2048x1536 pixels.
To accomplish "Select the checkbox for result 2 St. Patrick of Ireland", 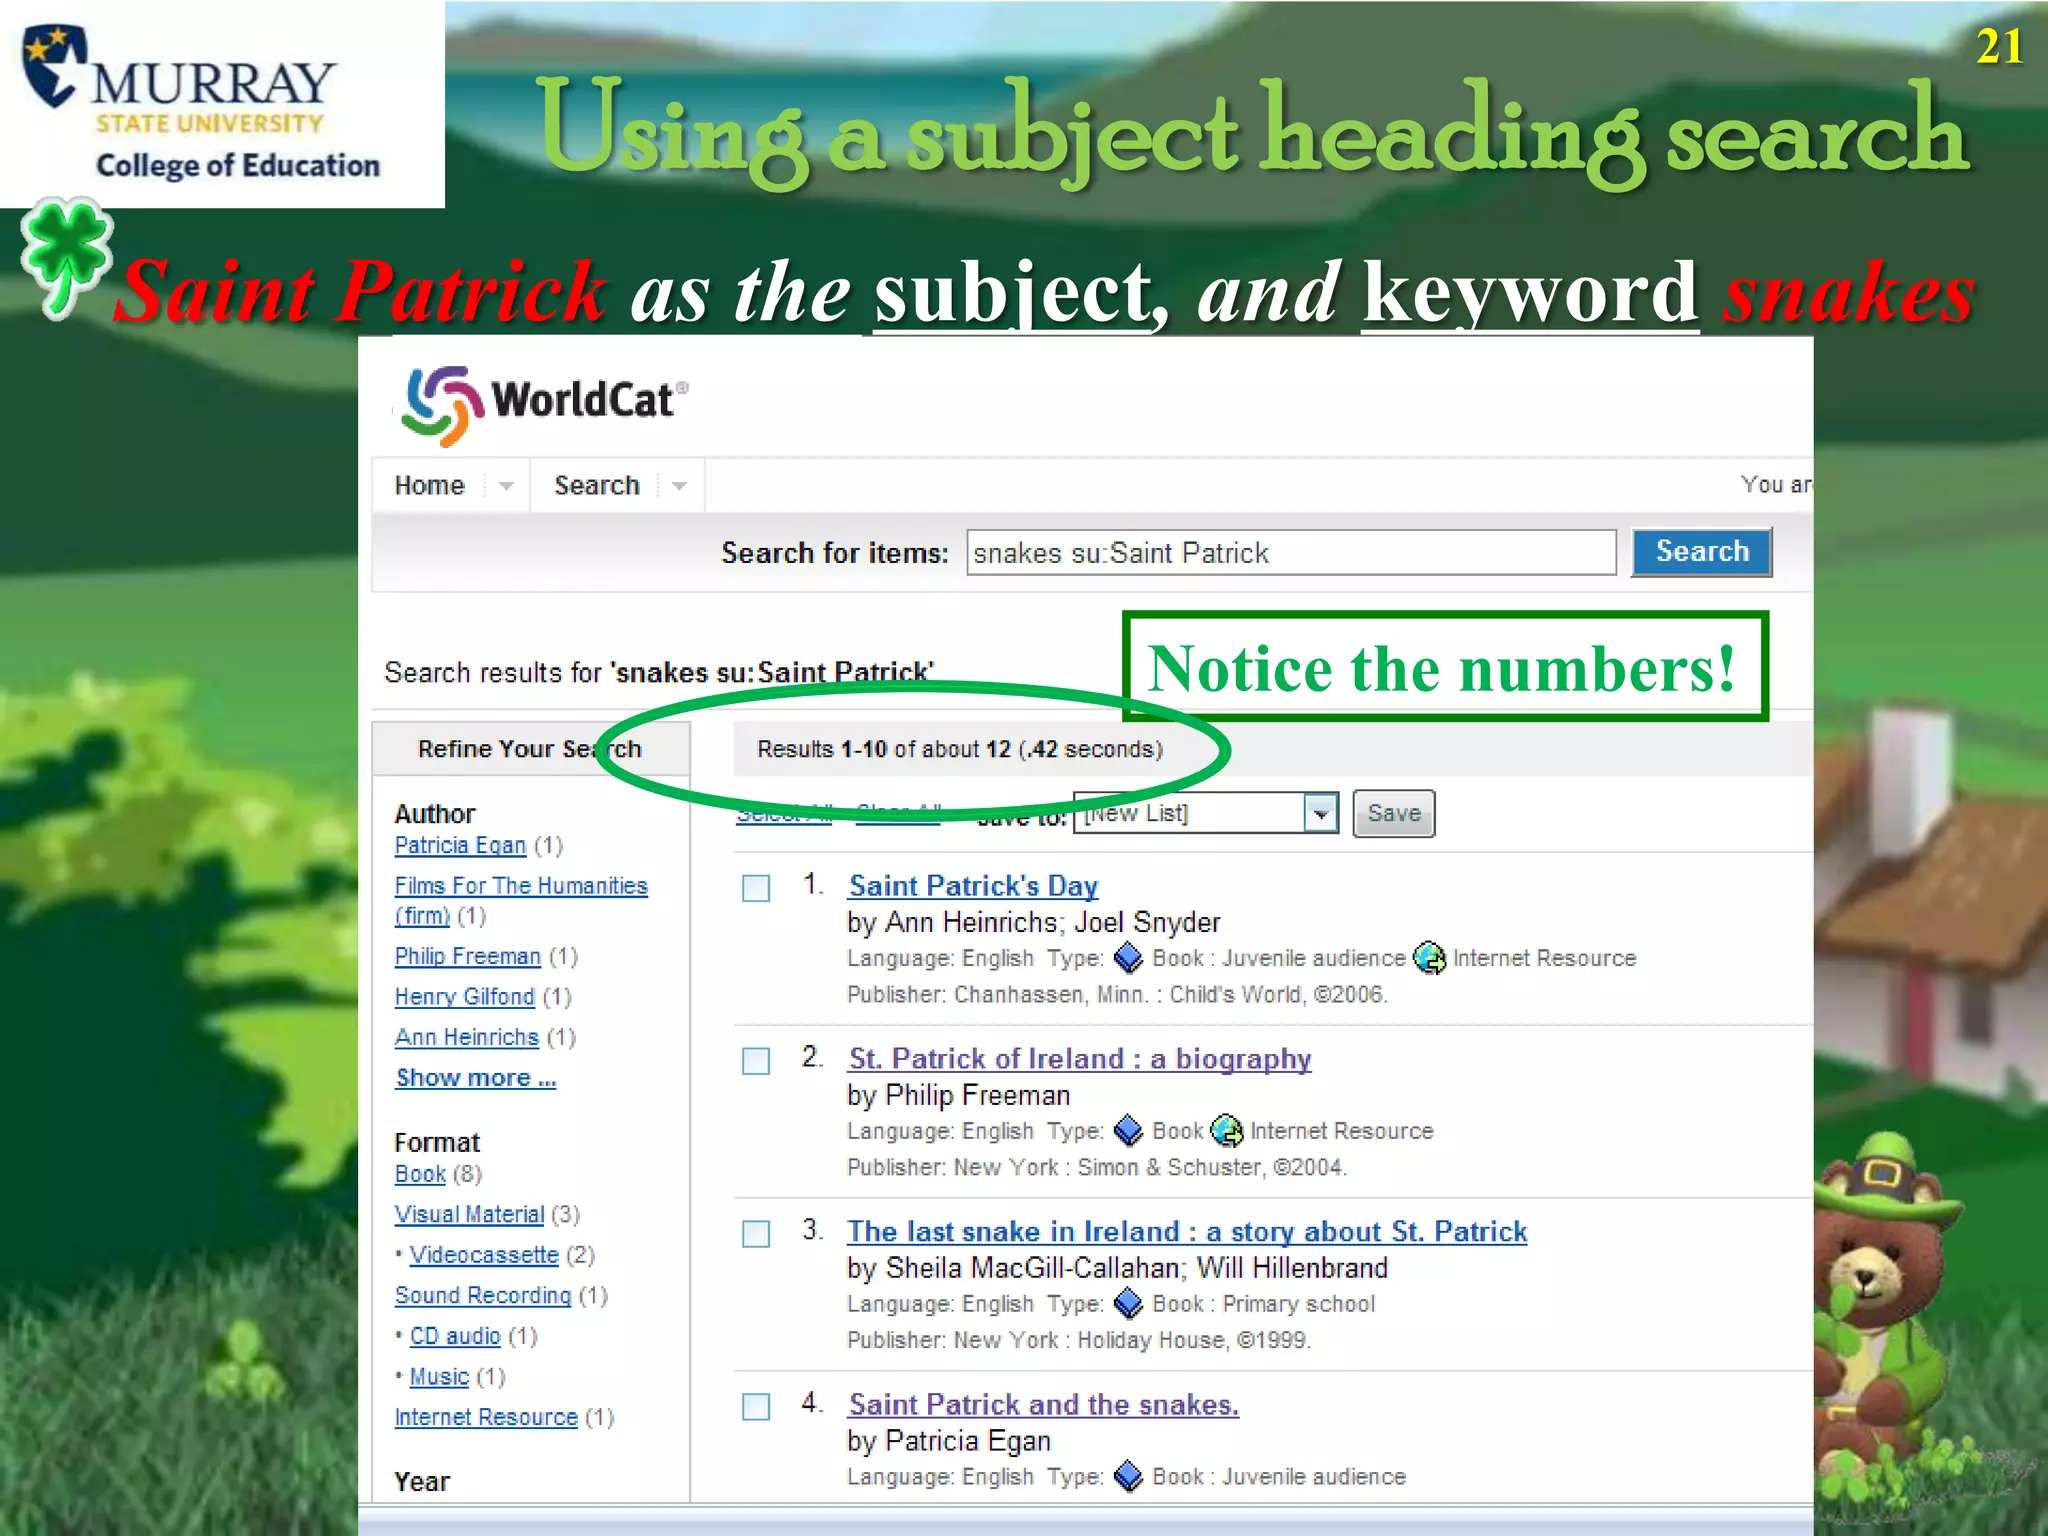I will (756, 1061).
